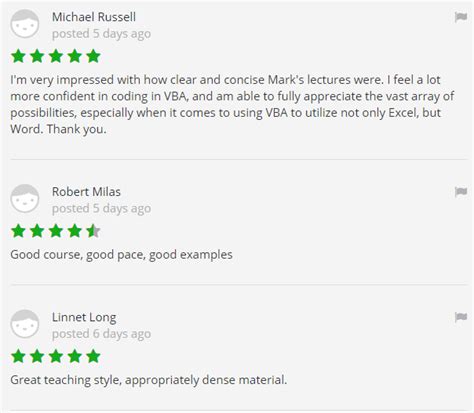Flag Robert Milas's review
This screenshot has height=413, width=474.
tap(461, 192)
